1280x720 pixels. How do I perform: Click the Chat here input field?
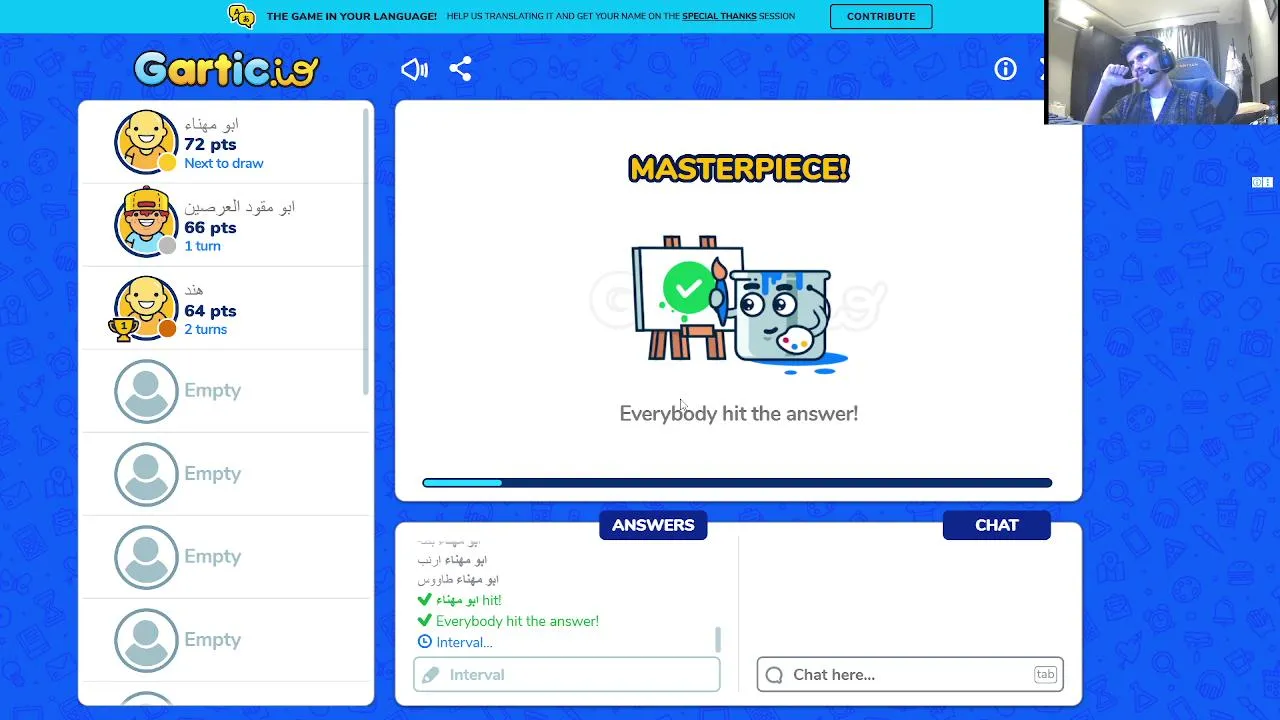click(910, 675)
